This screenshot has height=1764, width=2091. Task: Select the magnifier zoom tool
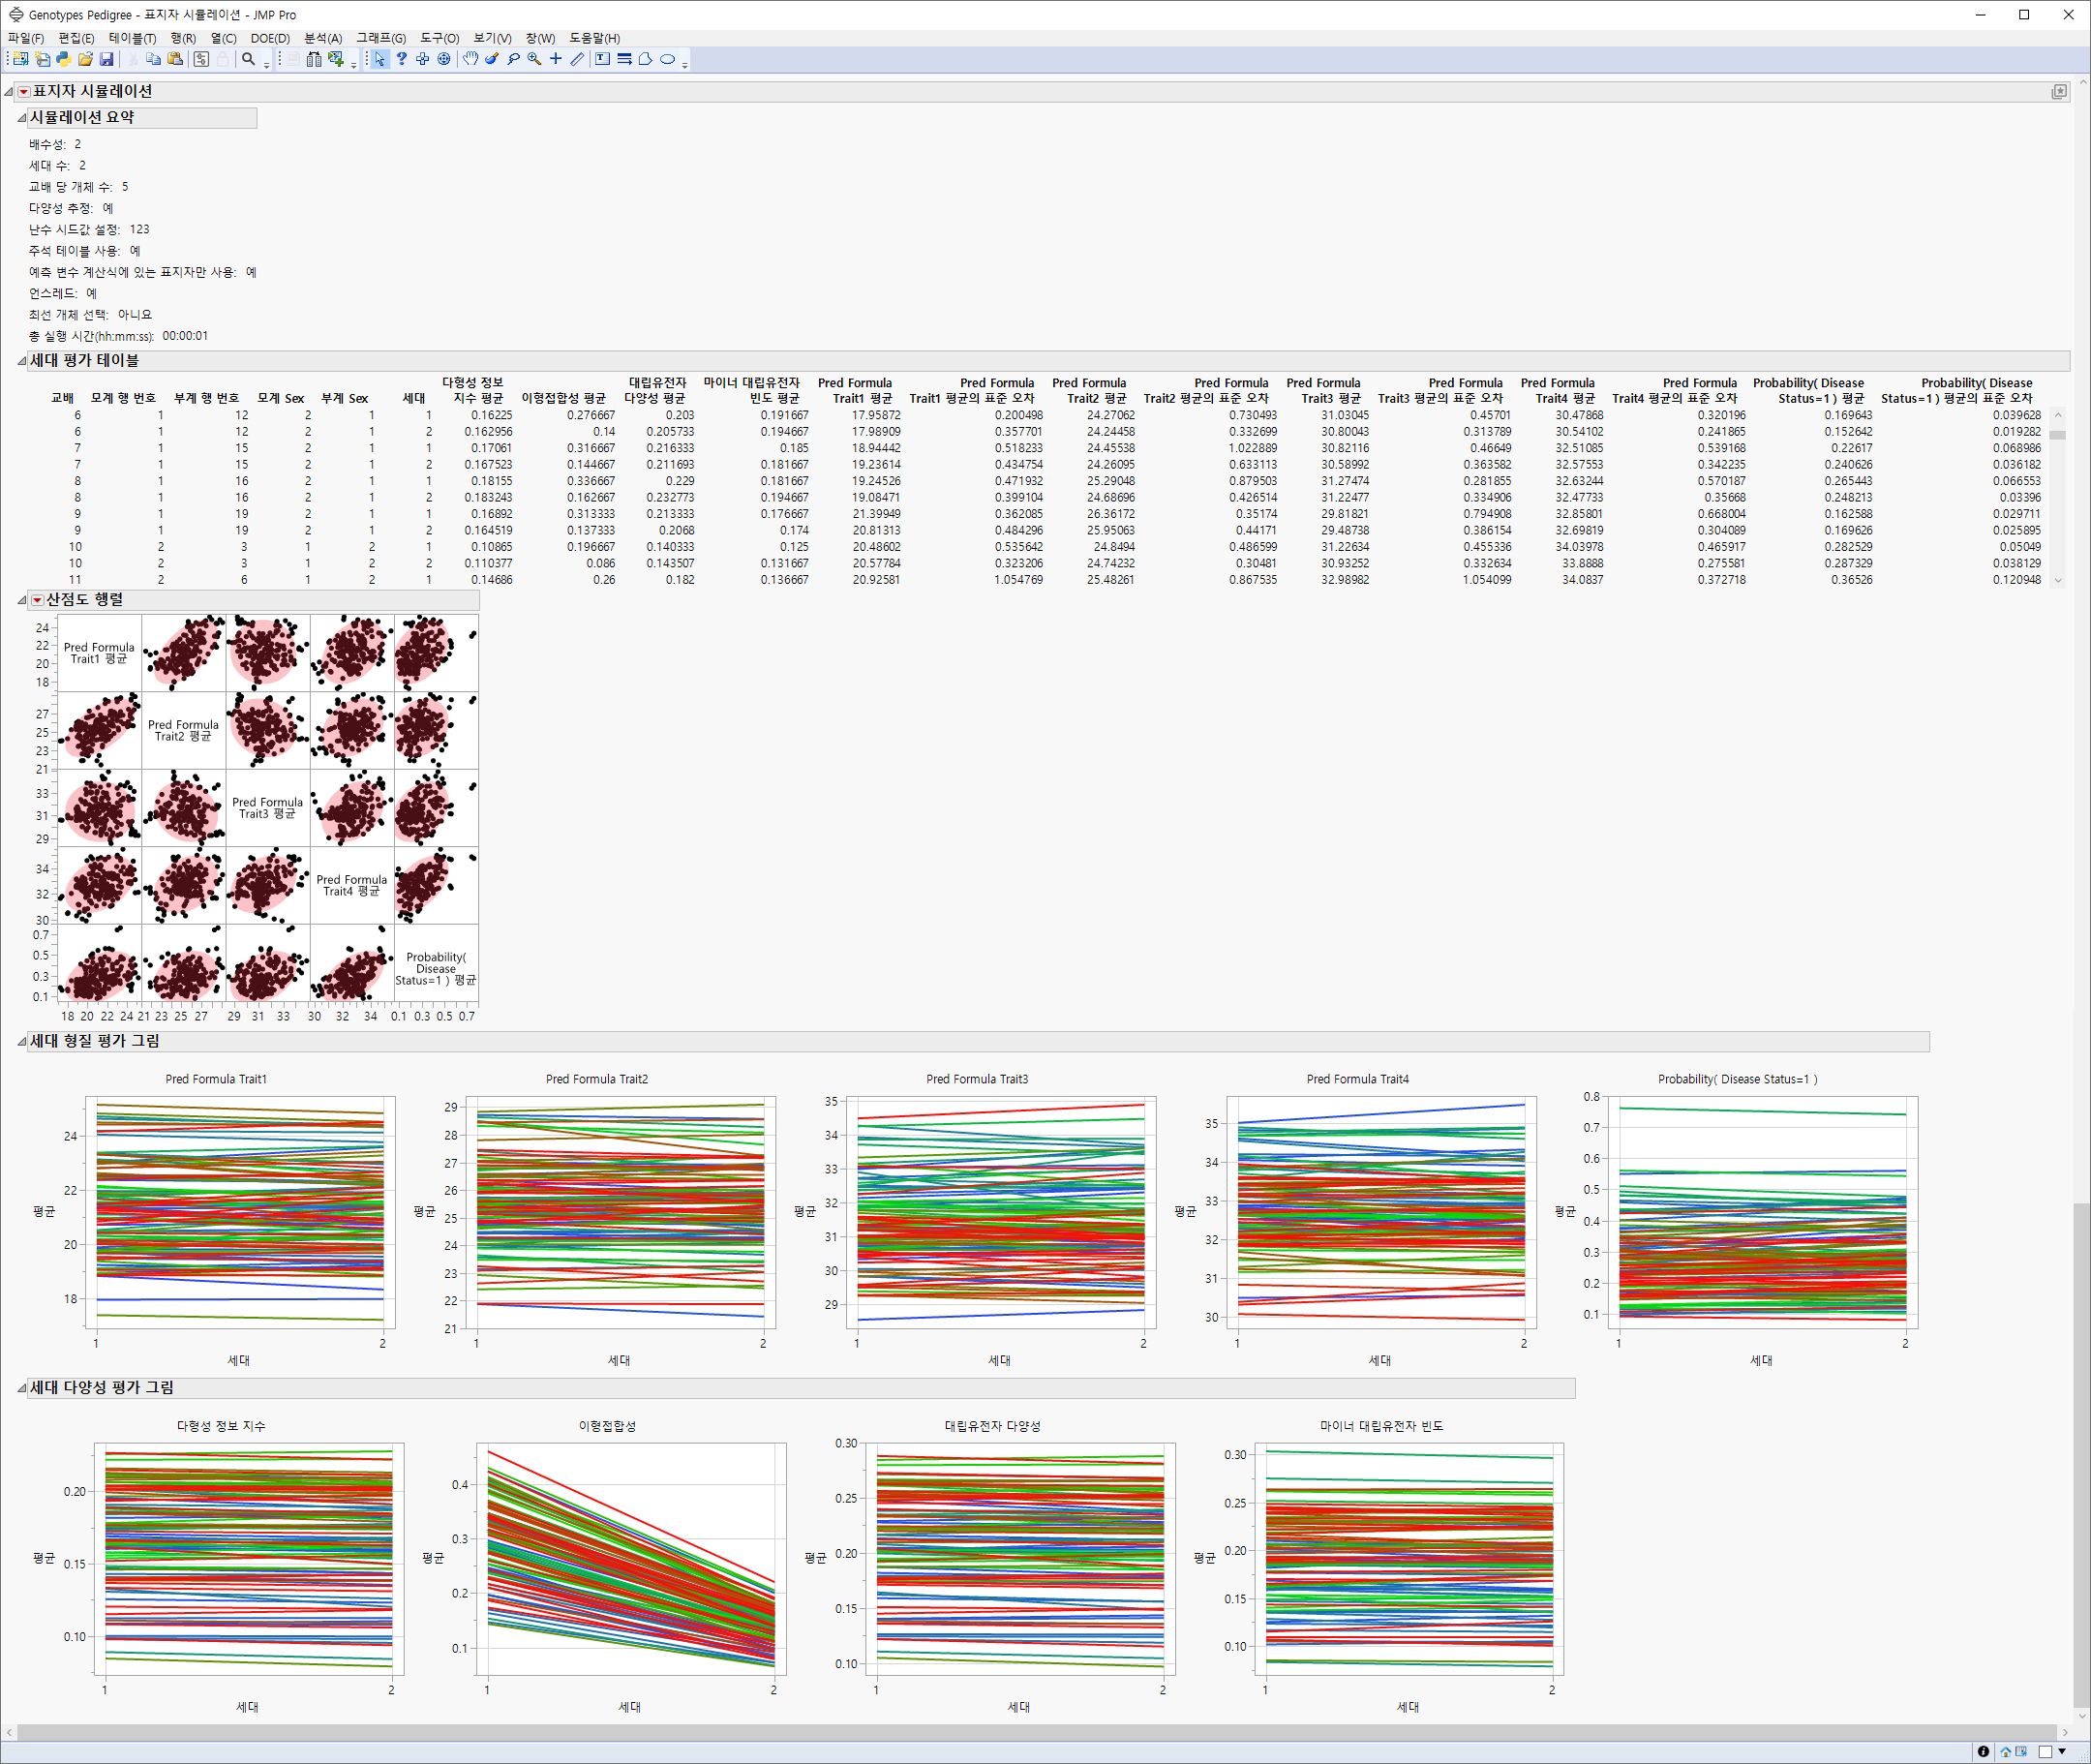533,59
